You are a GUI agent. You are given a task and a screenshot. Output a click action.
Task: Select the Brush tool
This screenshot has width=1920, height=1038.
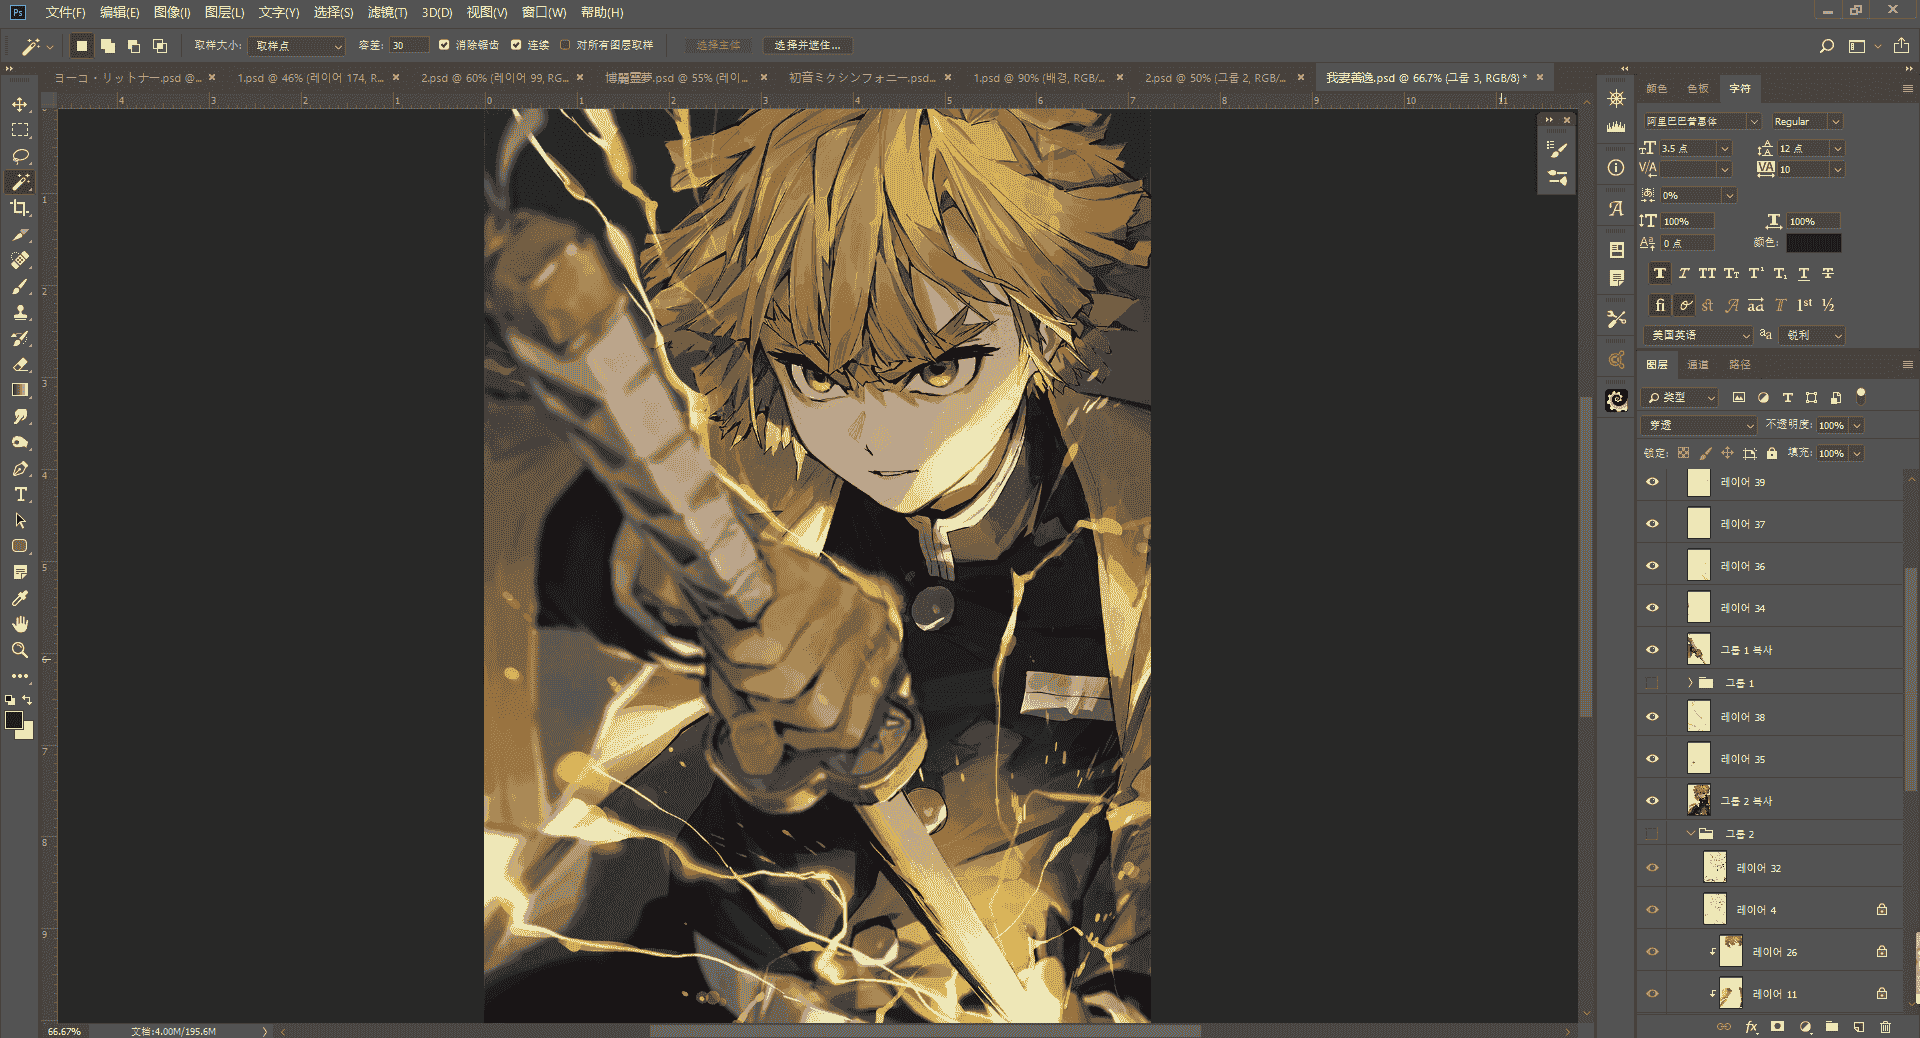pyautogui.click(x=20, y=286)
